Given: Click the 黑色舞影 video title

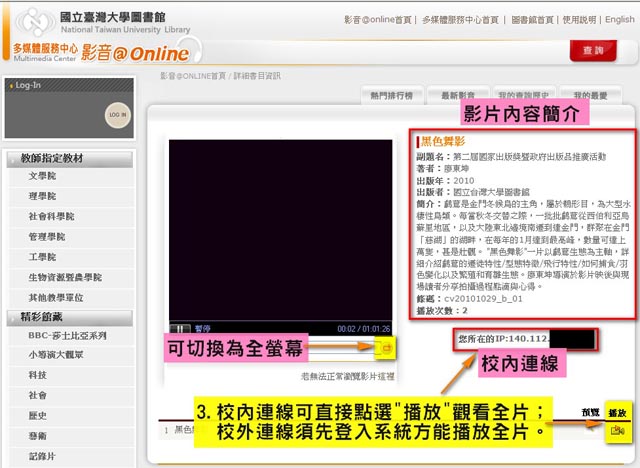Looking at the screenshot, I should point(443,142).
